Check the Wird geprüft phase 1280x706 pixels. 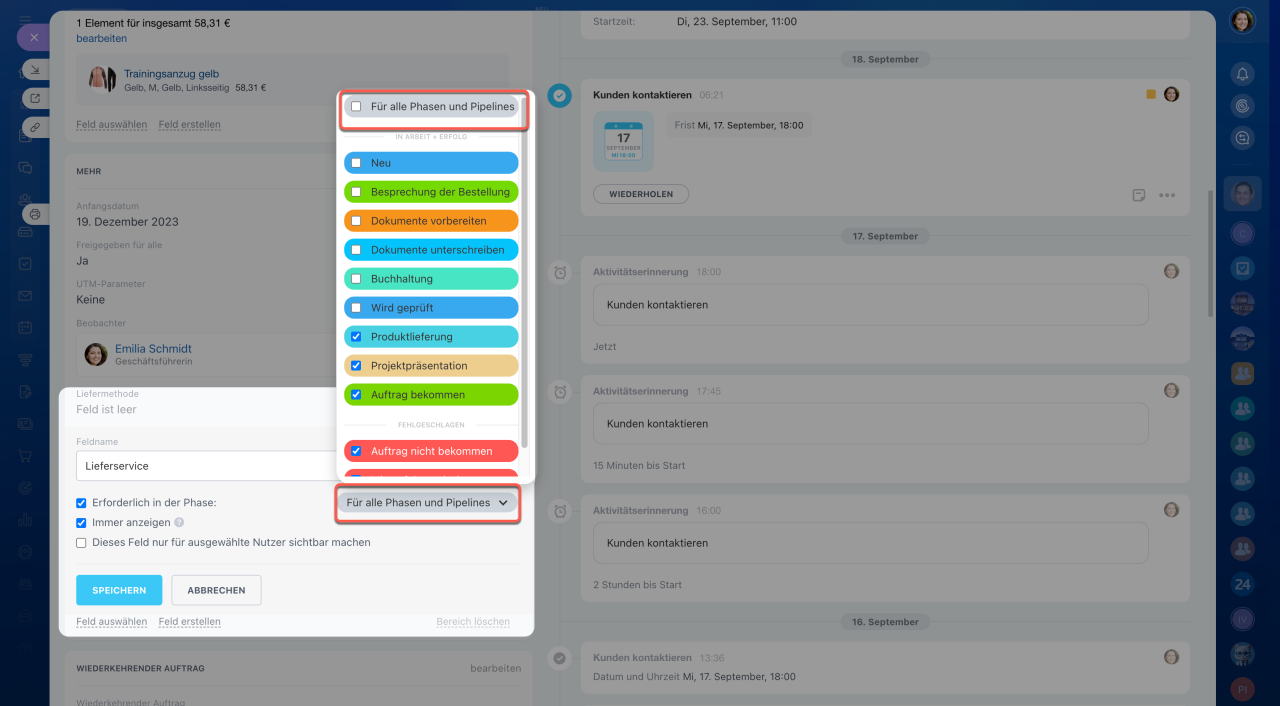tap(356, 308)
